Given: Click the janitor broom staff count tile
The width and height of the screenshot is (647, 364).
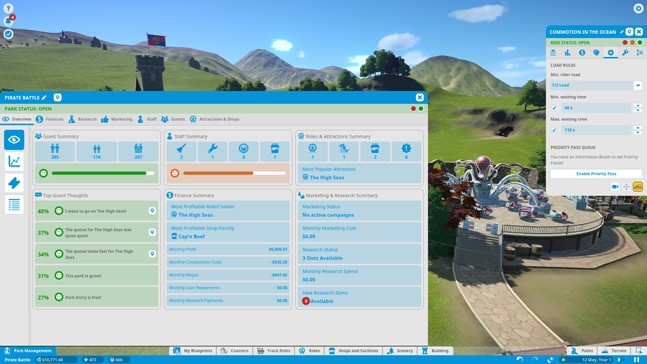Looking at the screenshot, I should pos(181,151).
